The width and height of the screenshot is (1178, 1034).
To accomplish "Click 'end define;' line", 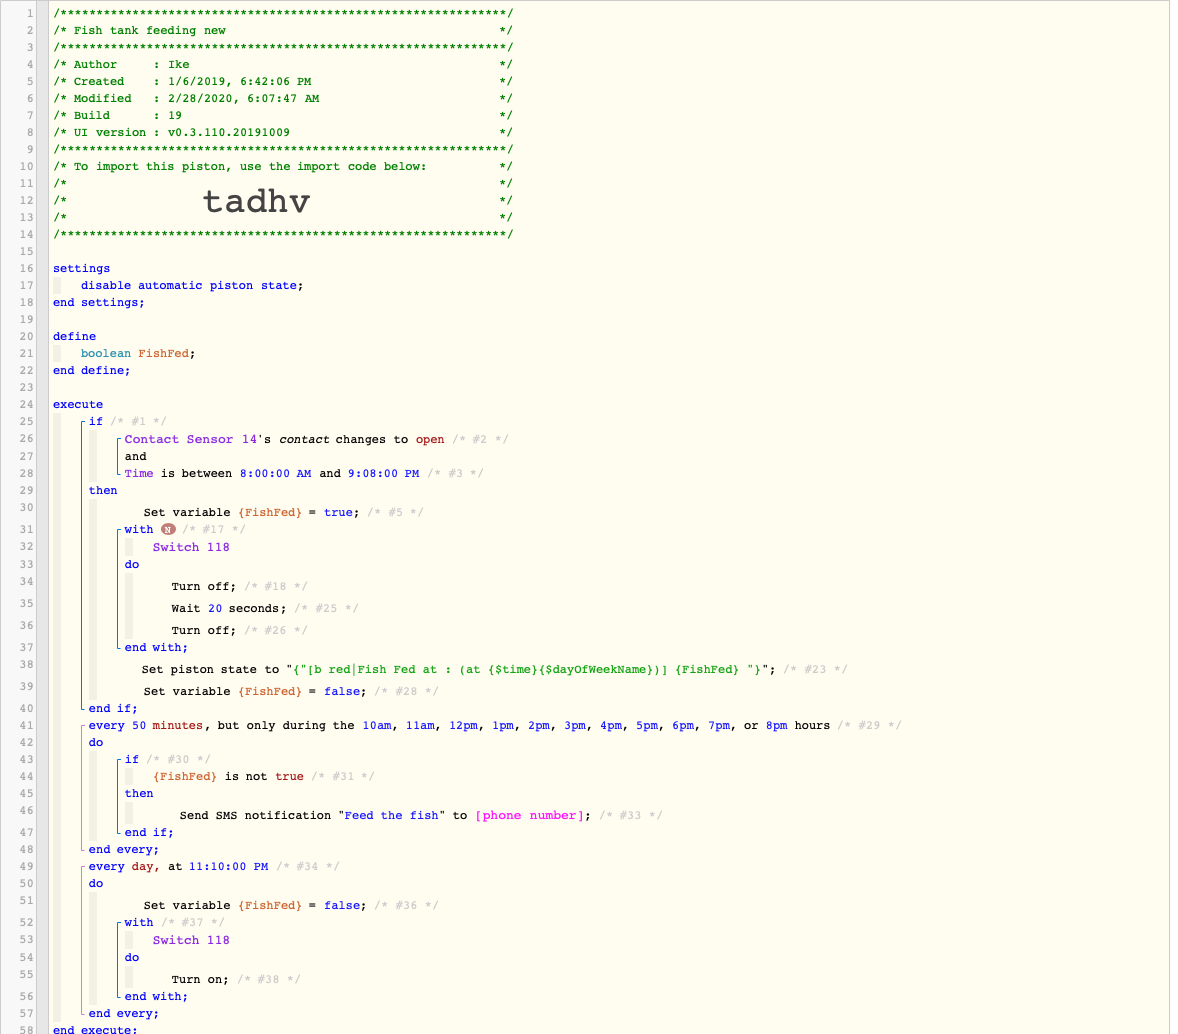I will click(91, 370).
